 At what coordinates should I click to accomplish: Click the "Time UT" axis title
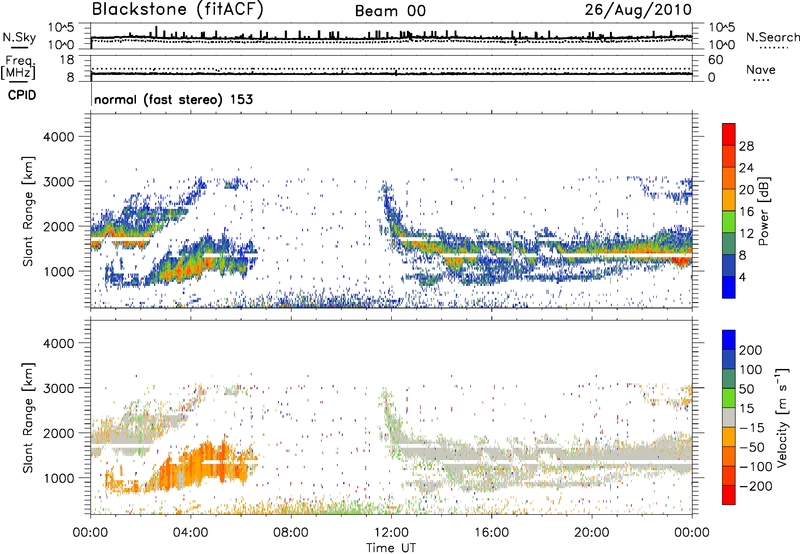(391, 548)
